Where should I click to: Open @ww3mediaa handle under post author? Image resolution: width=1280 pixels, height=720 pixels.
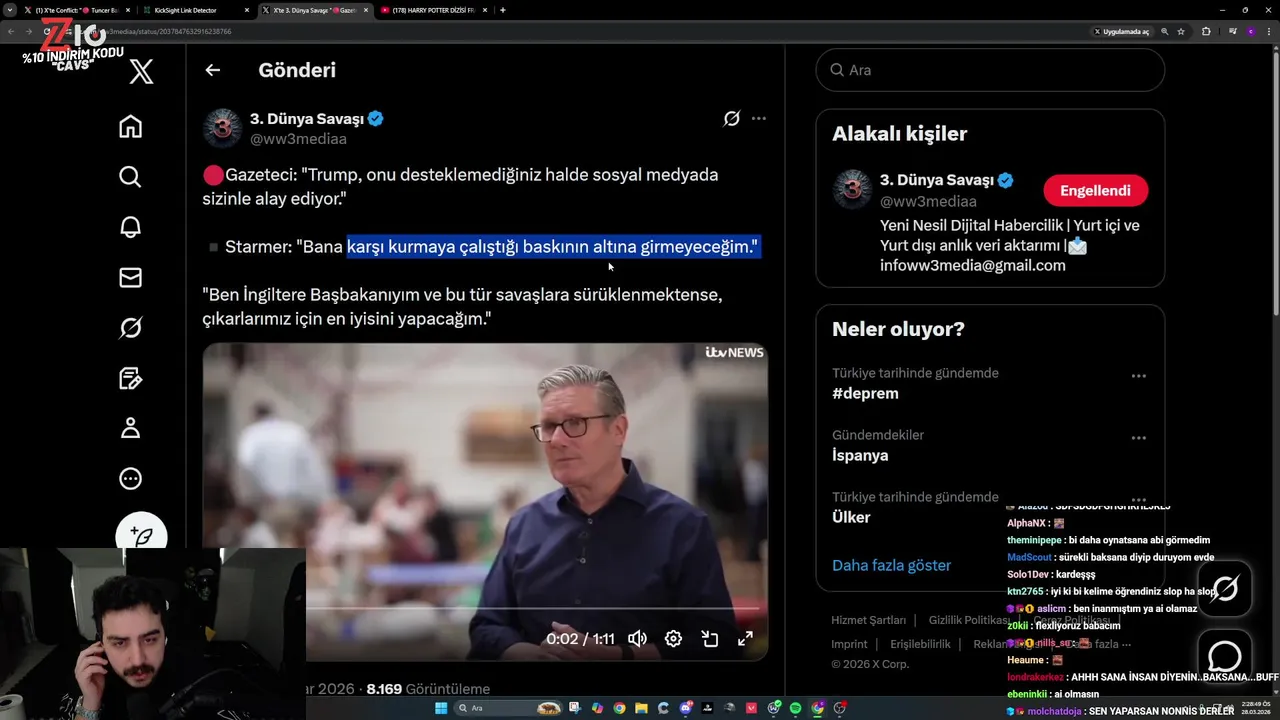[298, 139]
